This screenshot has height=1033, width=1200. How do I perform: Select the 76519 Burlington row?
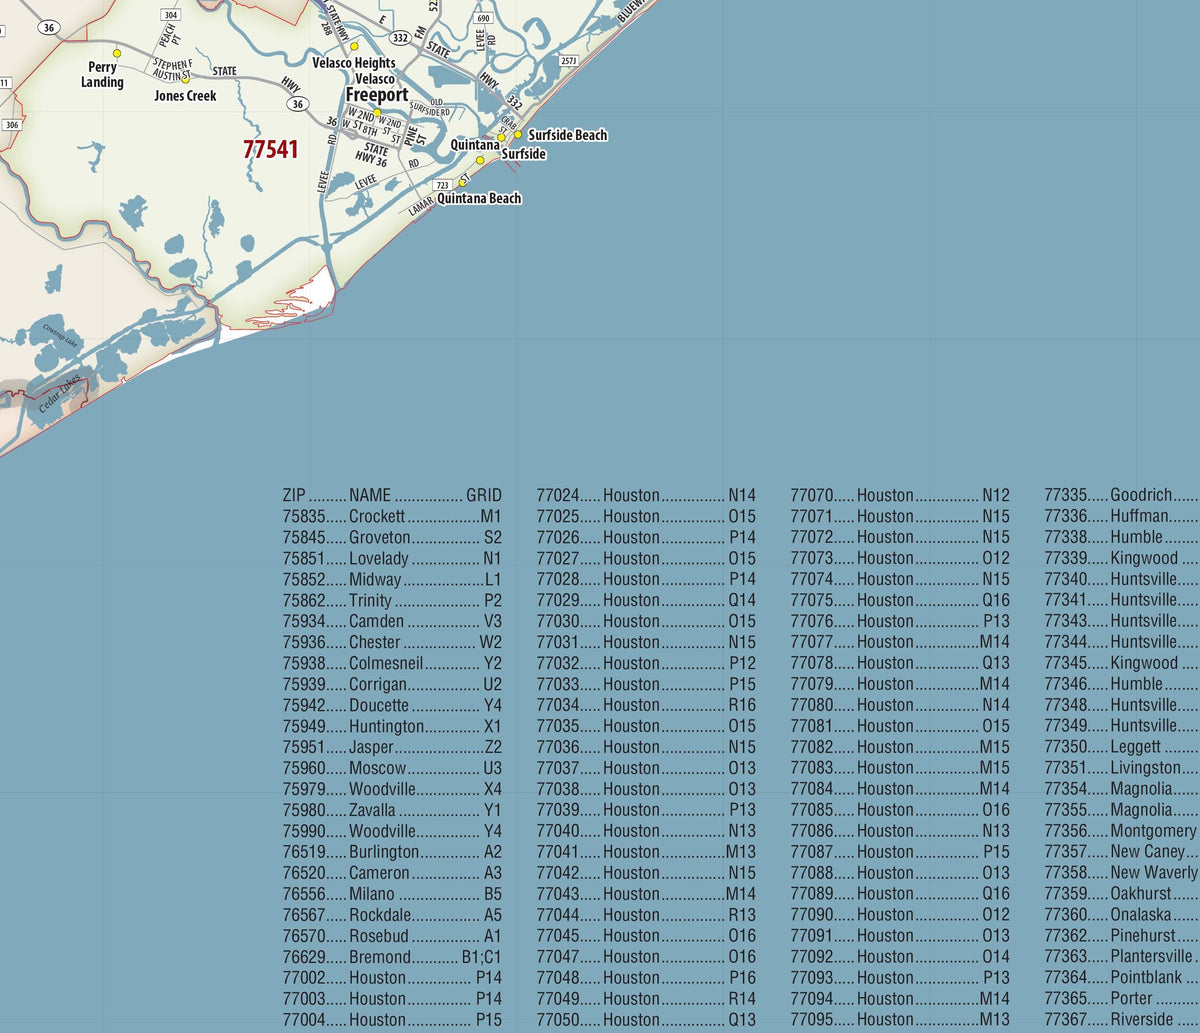click(392, 852)
